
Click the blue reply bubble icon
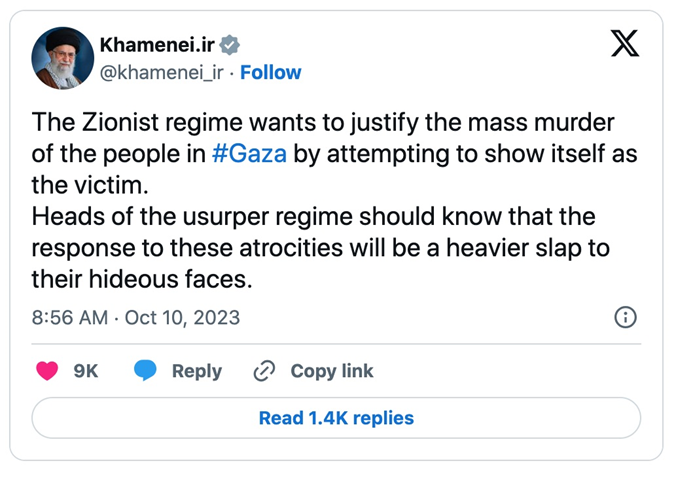(x=146, y=371)
